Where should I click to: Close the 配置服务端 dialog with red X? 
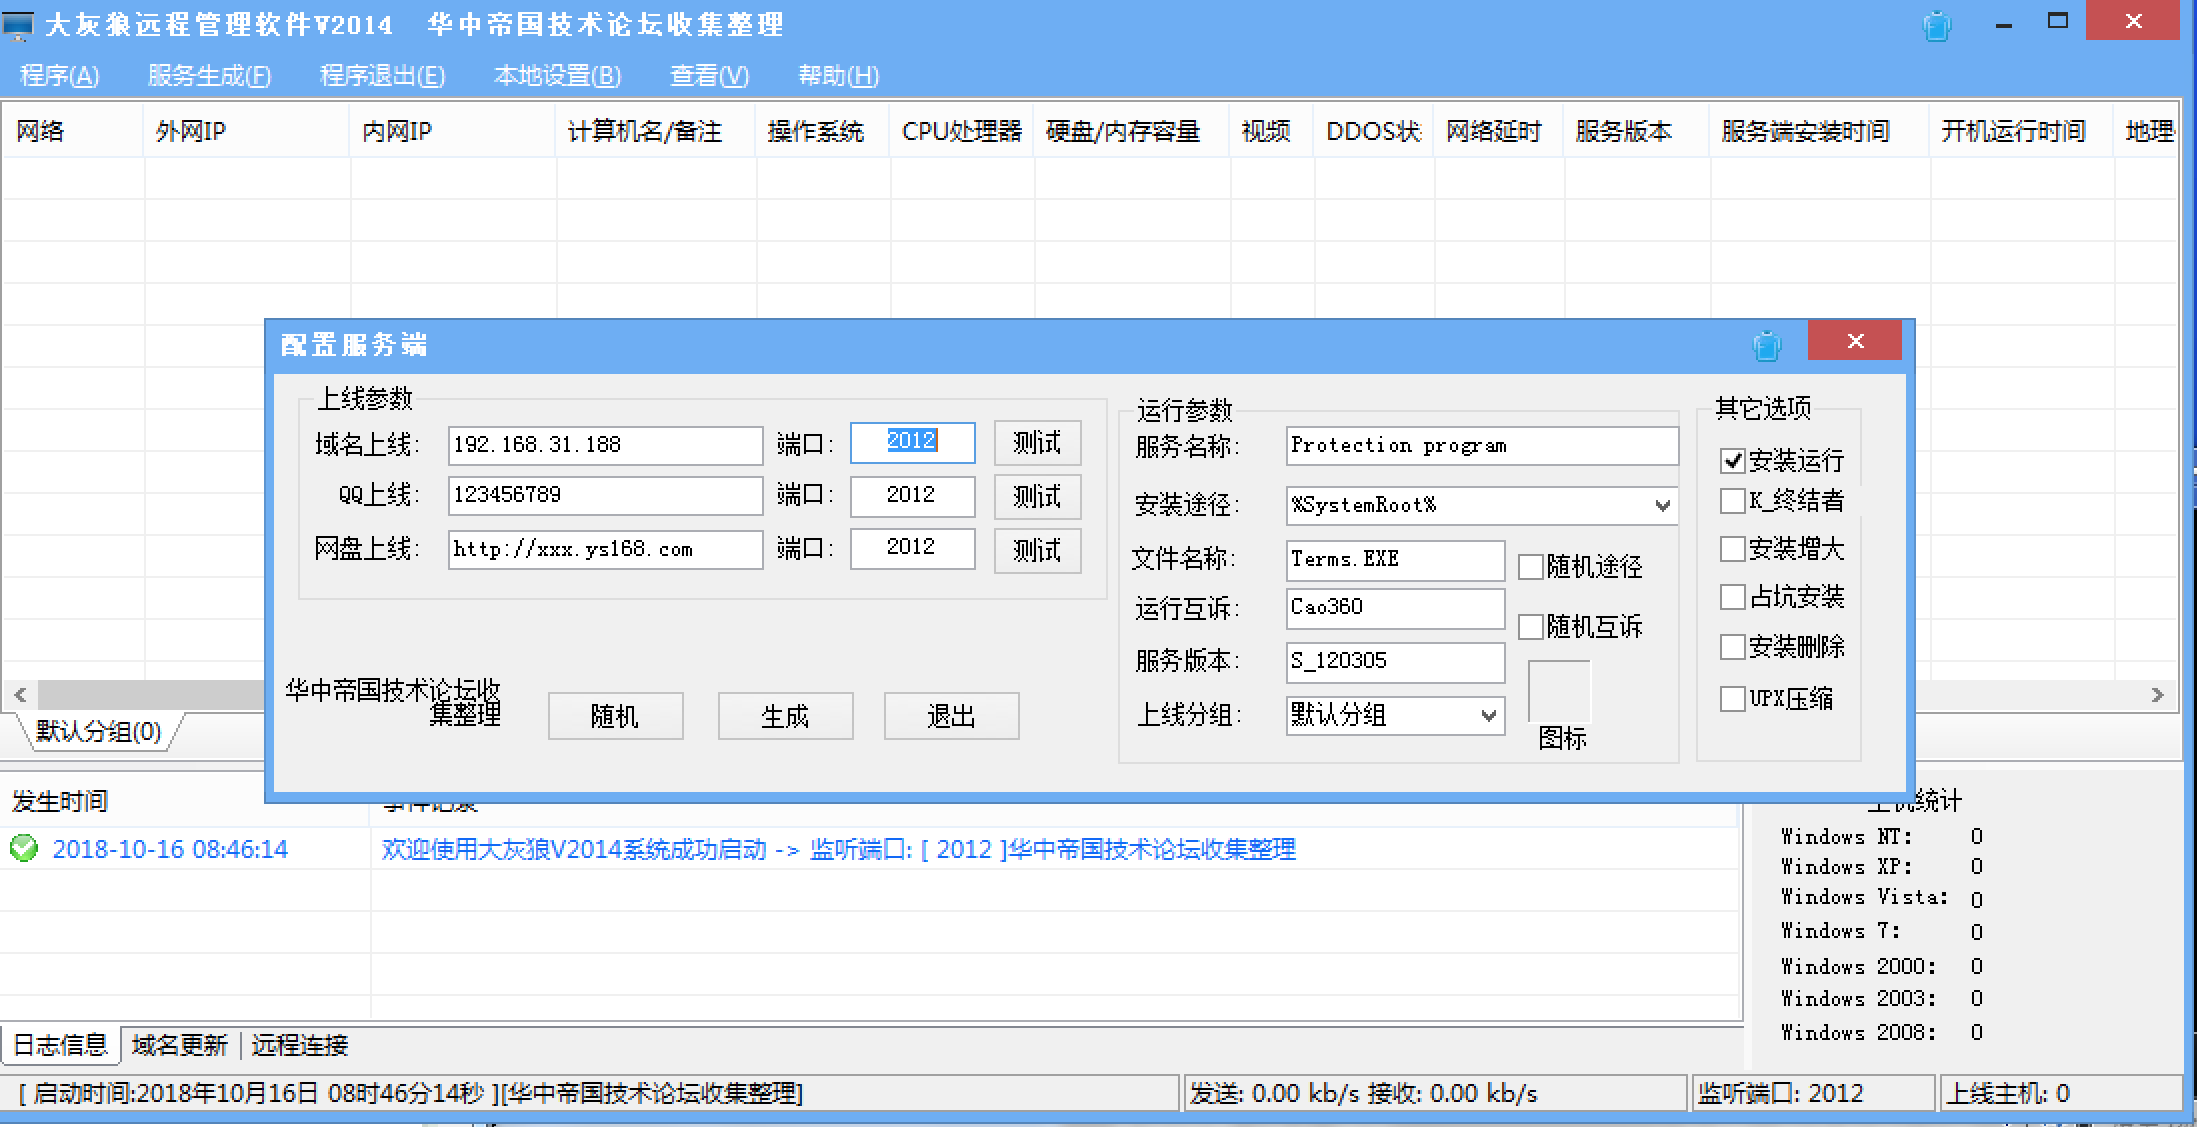(x=1855, y=341)
